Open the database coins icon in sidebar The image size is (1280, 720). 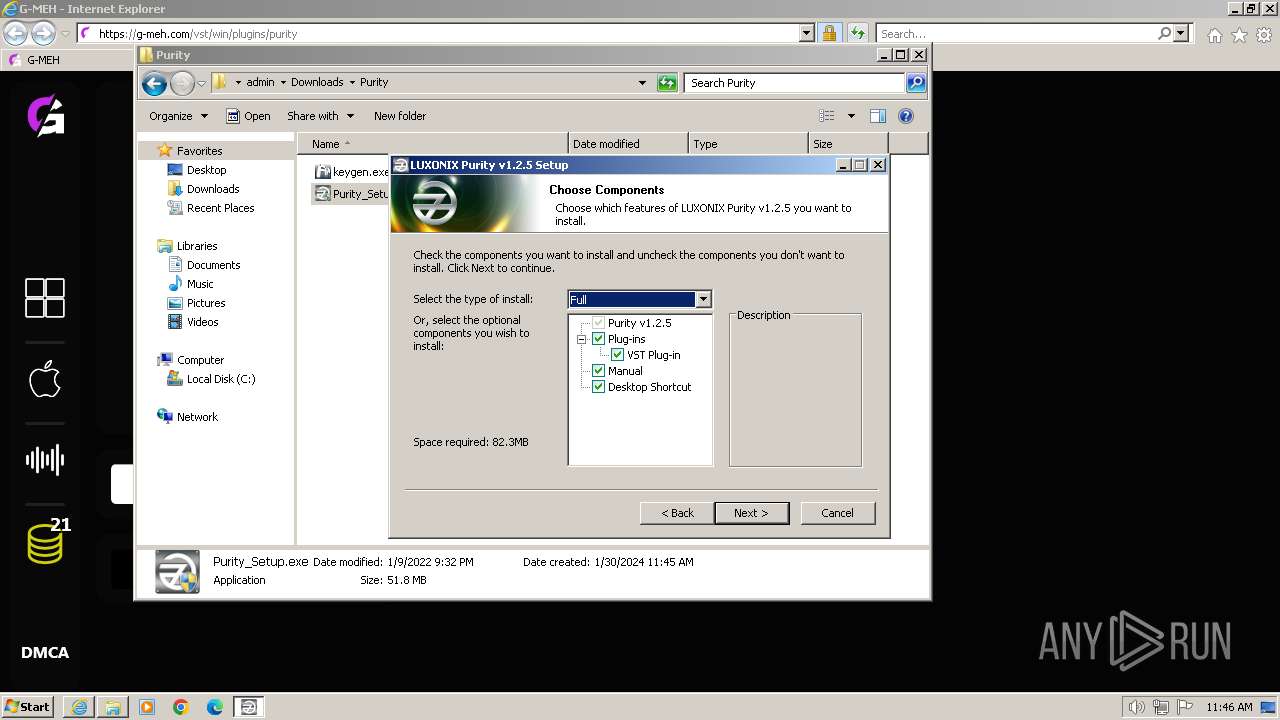pyautogui.click(x=45, y=543)
